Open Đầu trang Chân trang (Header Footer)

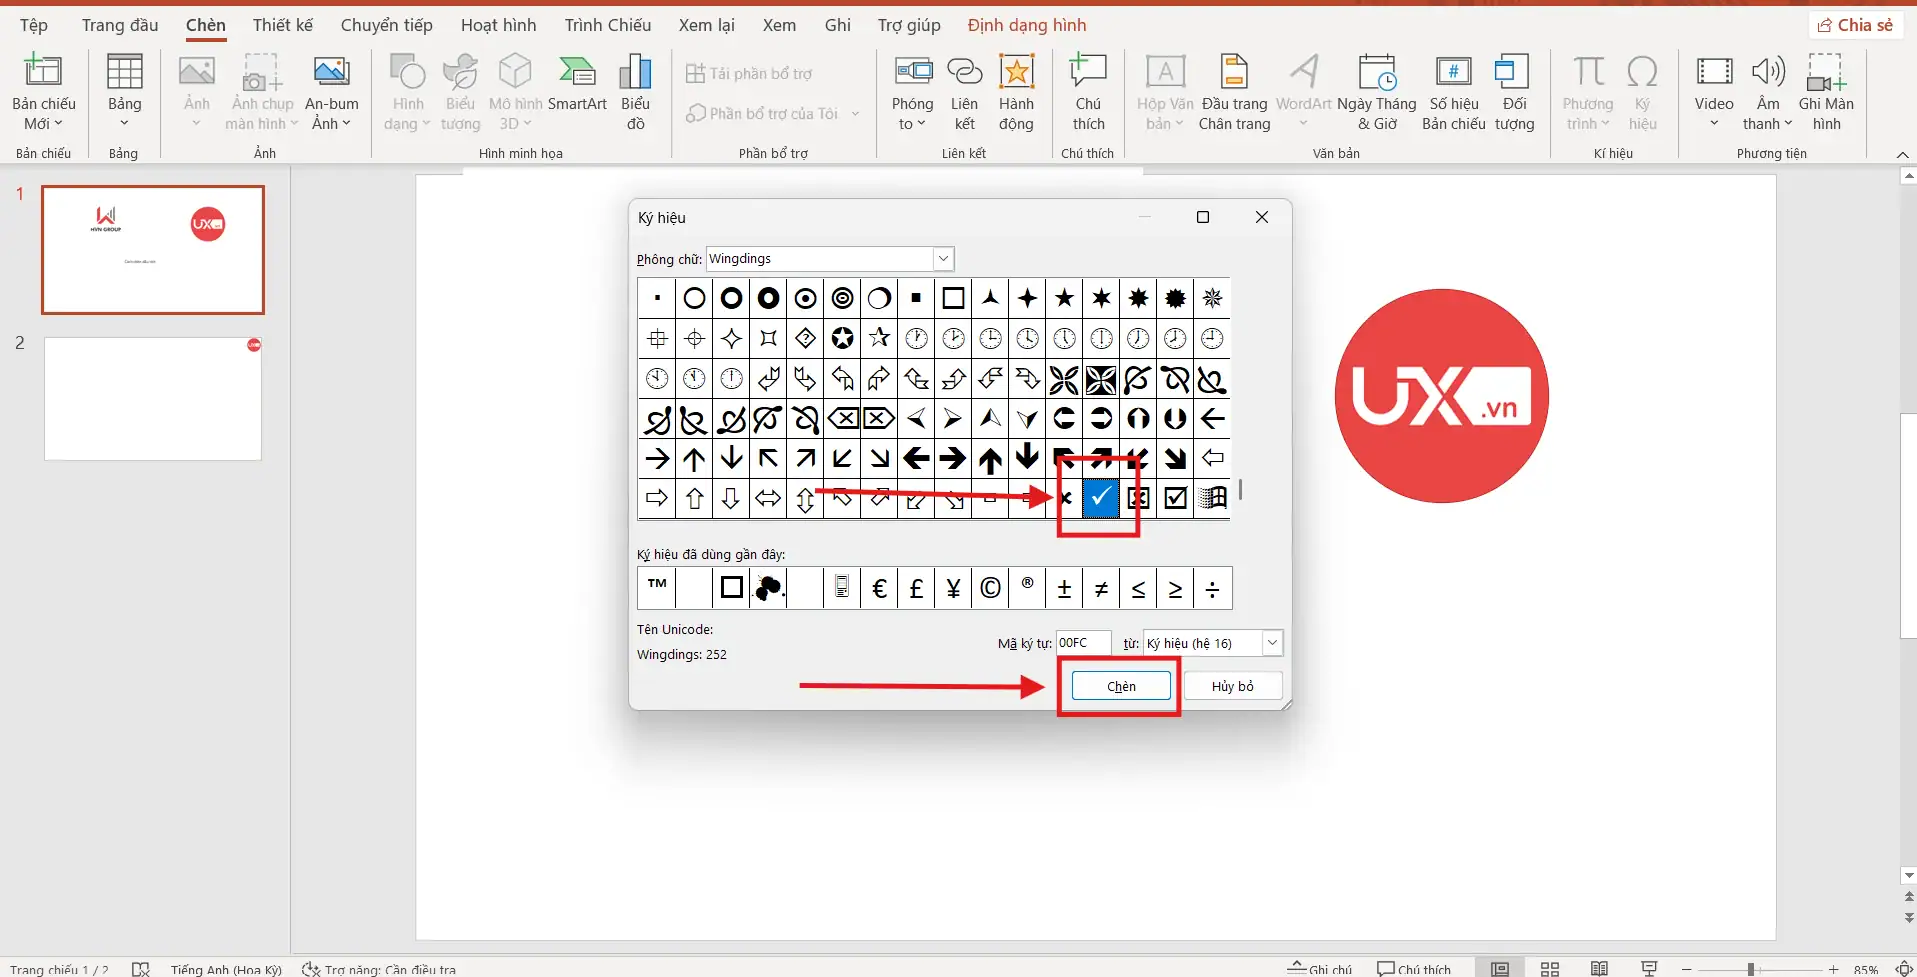(x=1234, y=91)
